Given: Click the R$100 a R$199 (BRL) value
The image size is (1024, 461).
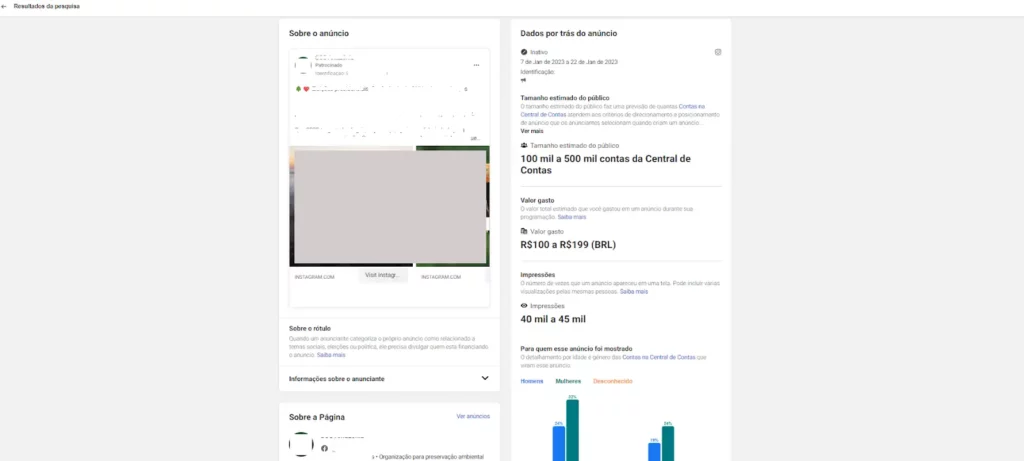Looking at the screenshot, I should (x=568, y=245).
